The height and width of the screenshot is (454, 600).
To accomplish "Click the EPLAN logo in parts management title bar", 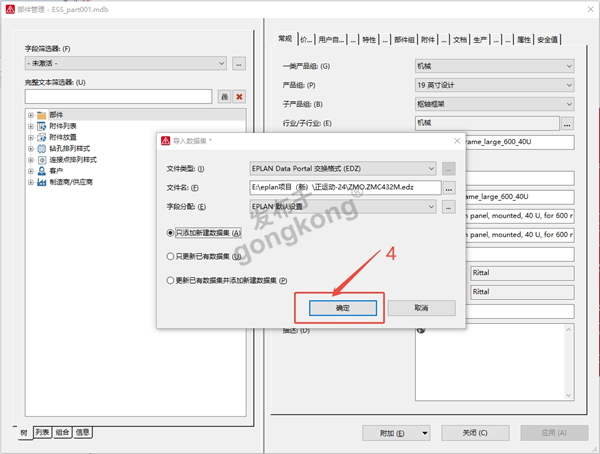I will tap(10, 9).
